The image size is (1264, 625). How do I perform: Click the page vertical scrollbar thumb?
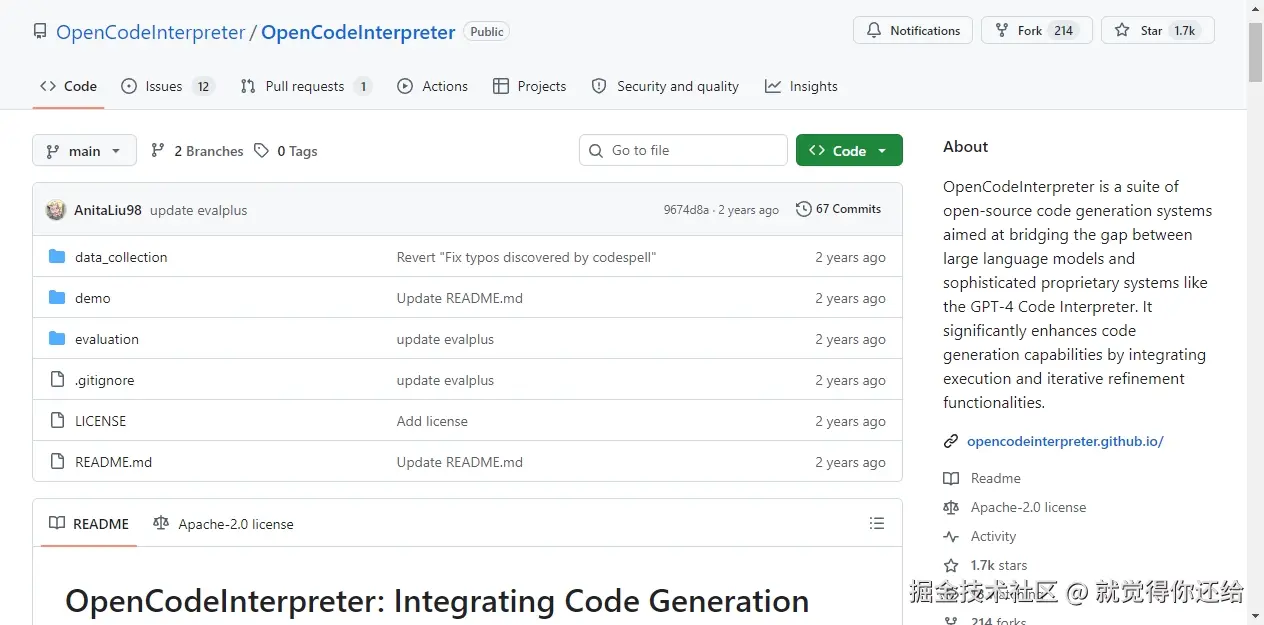tap(1255, 50)
